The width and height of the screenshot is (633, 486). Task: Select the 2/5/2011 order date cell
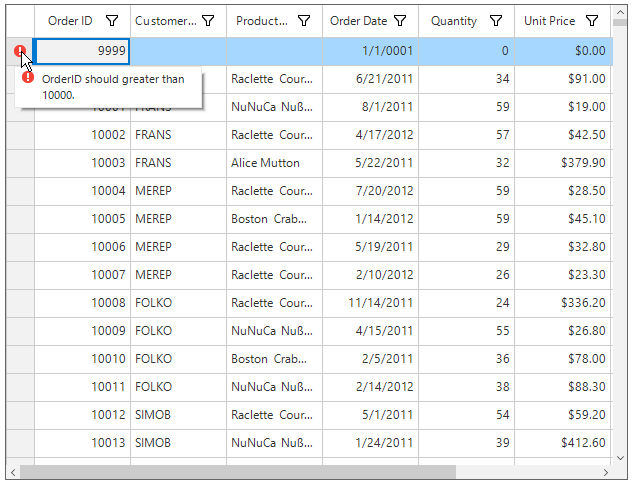[x=371, y=359]
